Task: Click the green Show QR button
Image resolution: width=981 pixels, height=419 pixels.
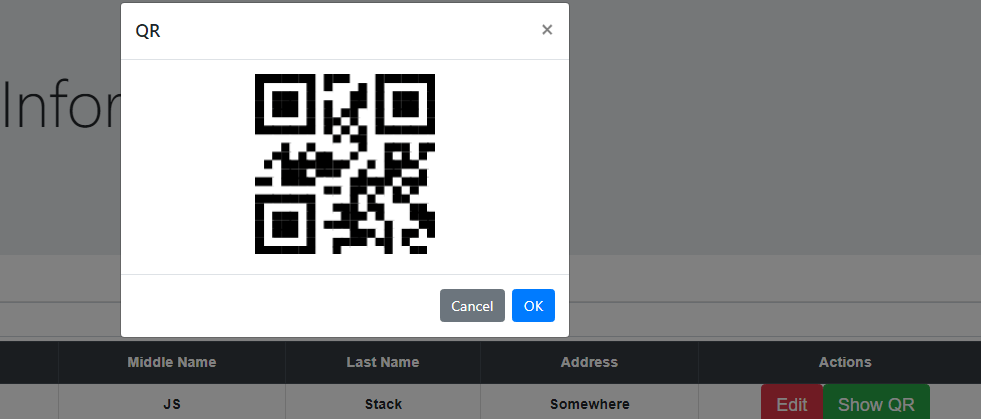Action: (x=876, y=403)
